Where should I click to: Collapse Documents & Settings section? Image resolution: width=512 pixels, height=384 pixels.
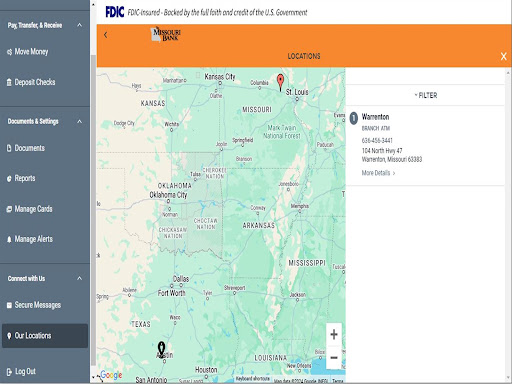[79, 121]
